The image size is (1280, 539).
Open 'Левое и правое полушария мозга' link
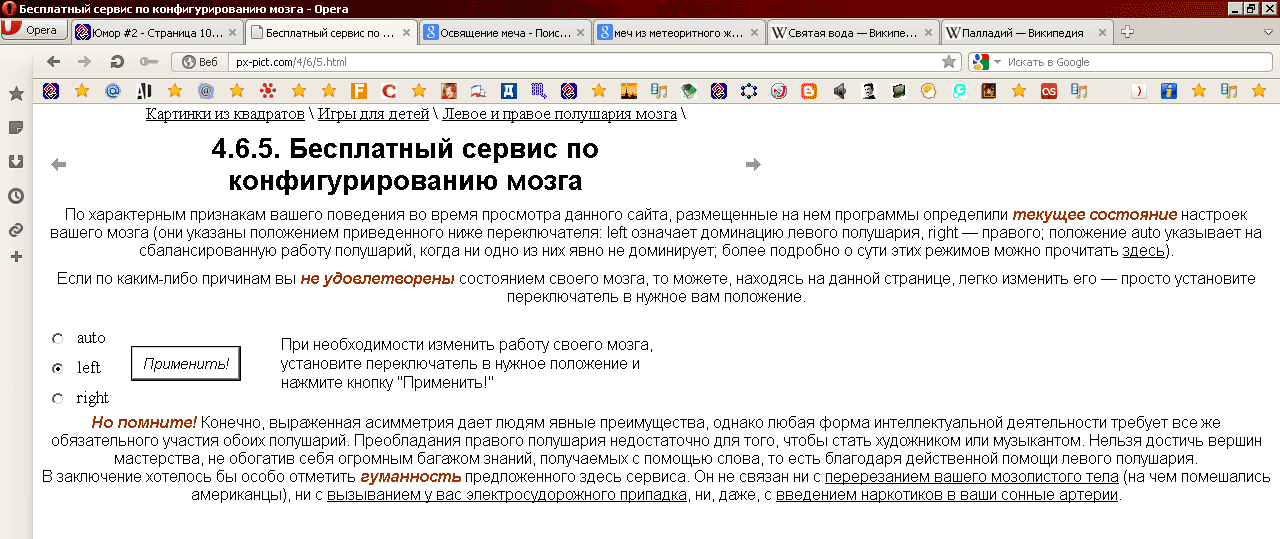[560, 114]
